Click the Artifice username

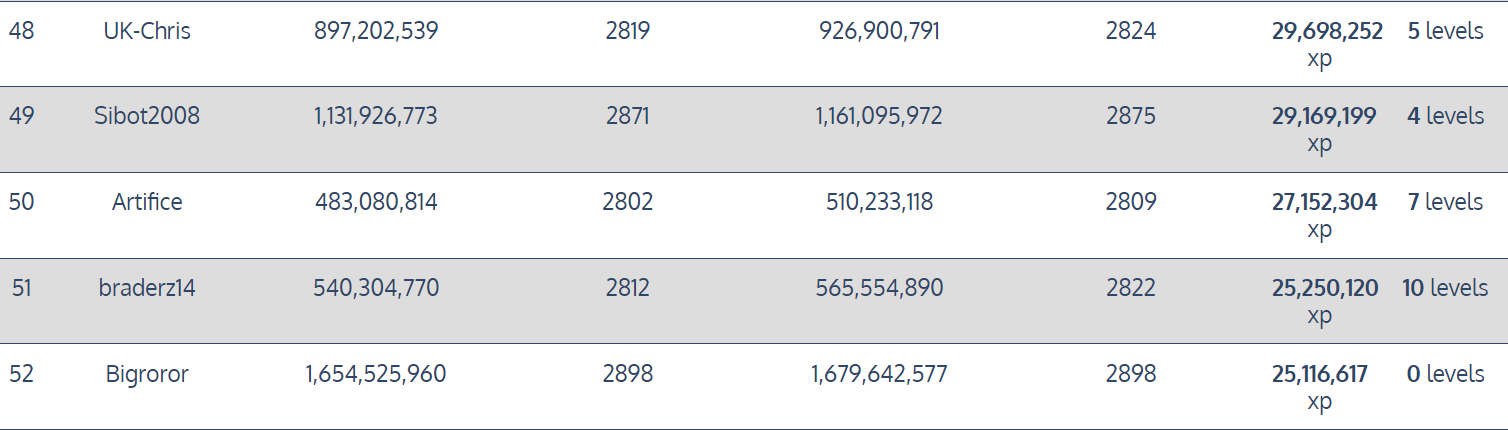click(x=147, y=202)
